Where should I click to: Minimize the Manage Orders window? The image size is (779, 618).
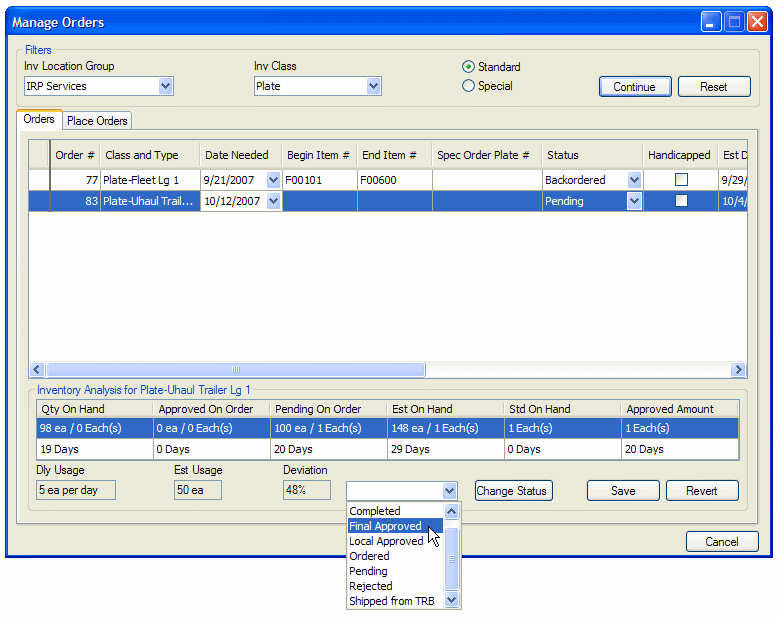click(x=711, y=22)
